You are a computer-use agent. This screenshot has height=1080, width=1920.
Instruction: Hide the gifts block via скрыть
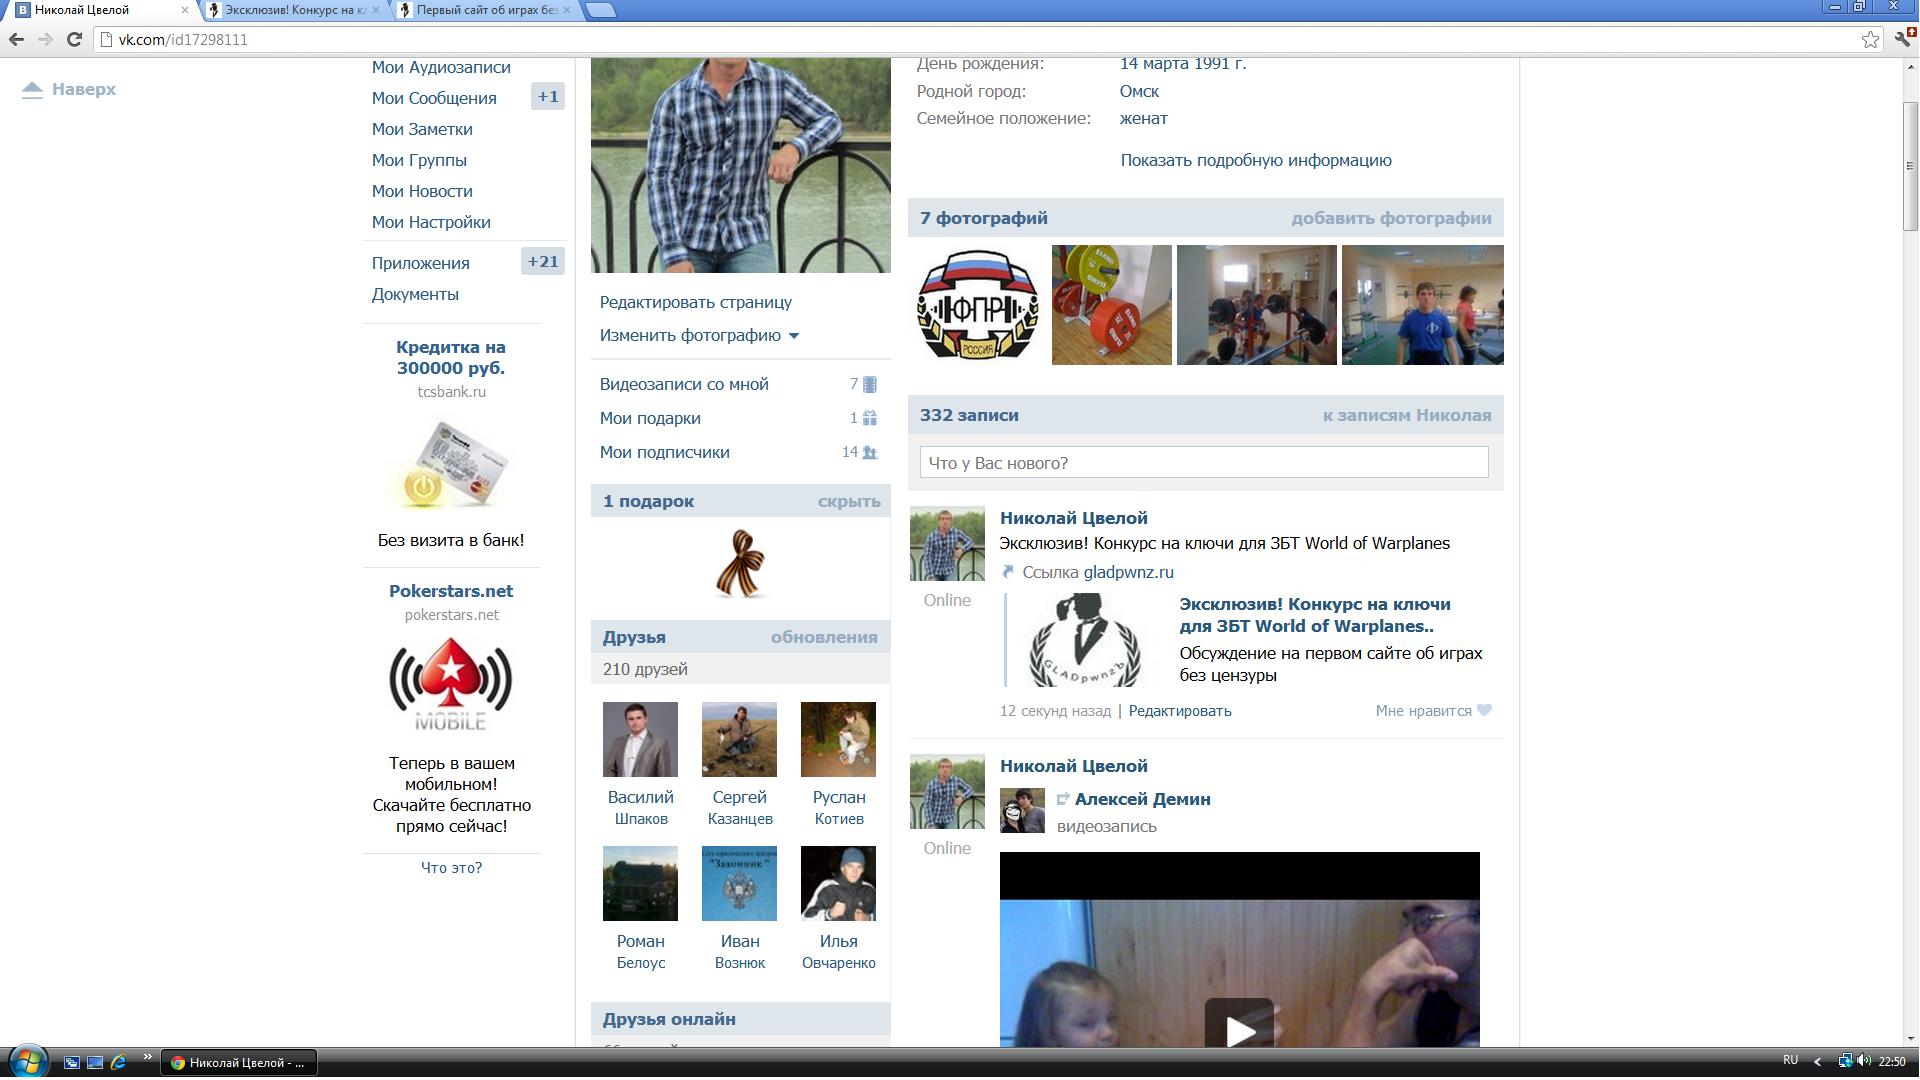click(848, 501)
